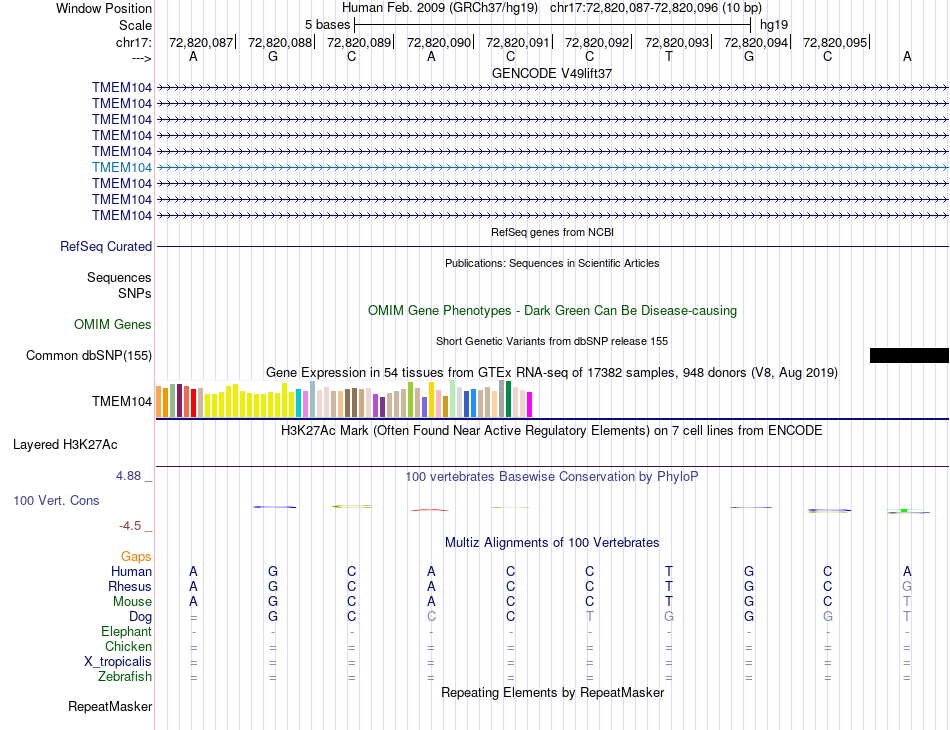Click the RefSeq Curated track label
Viewport: 950px width, 730px height.
[x=106, y=247]
